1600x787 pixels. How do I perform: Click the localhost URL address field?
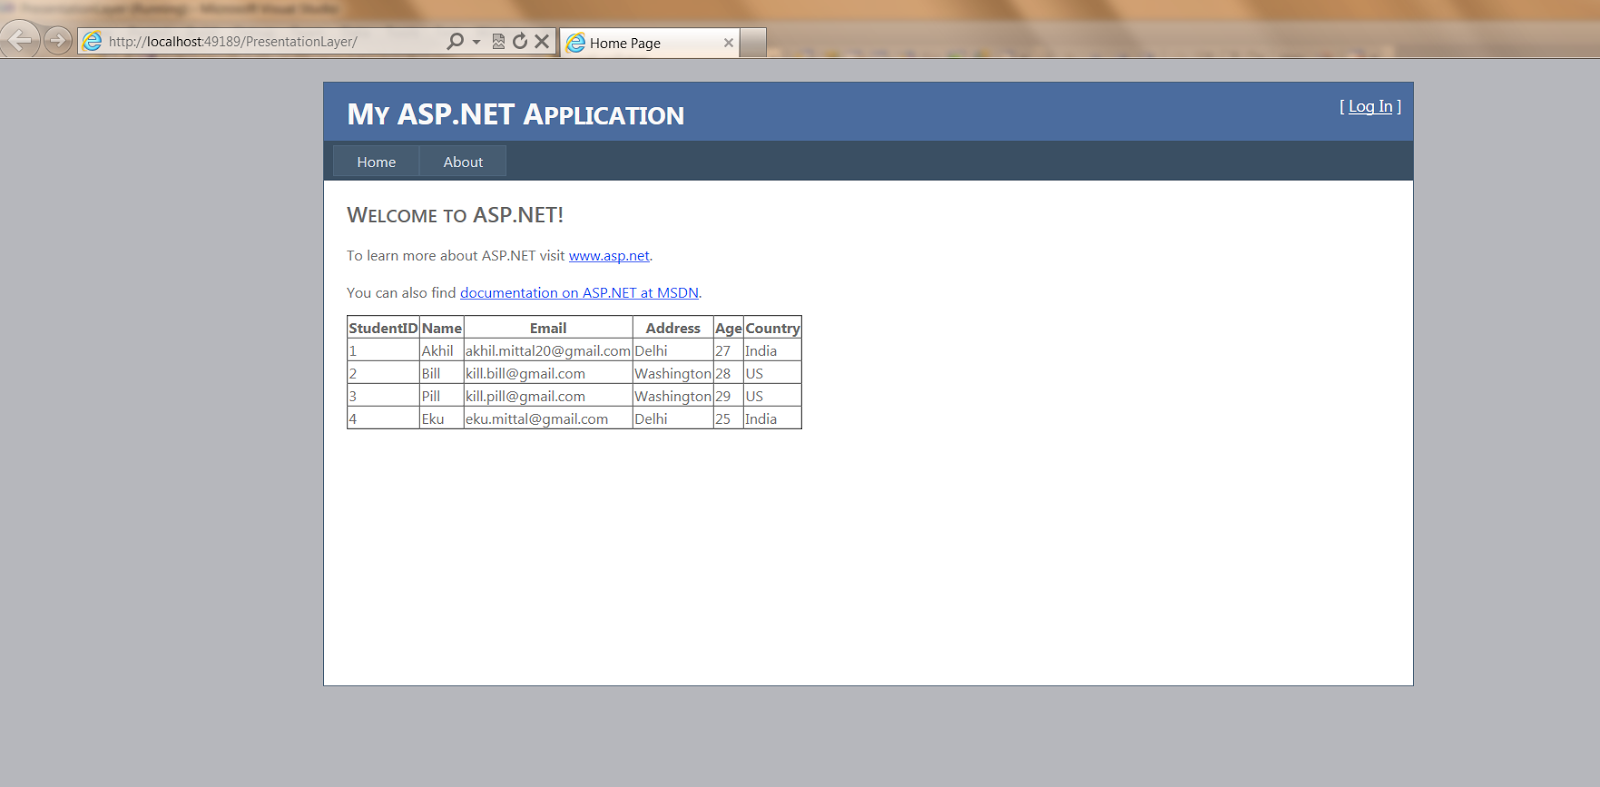click(270, 42)
